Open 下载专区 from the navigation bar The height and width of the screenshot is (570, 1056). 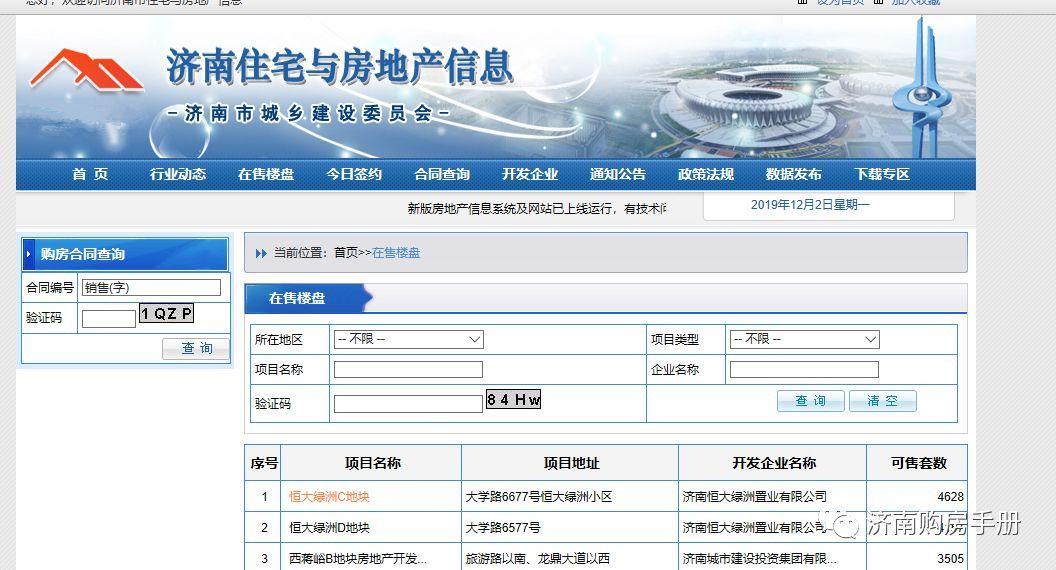click(882, 174)
